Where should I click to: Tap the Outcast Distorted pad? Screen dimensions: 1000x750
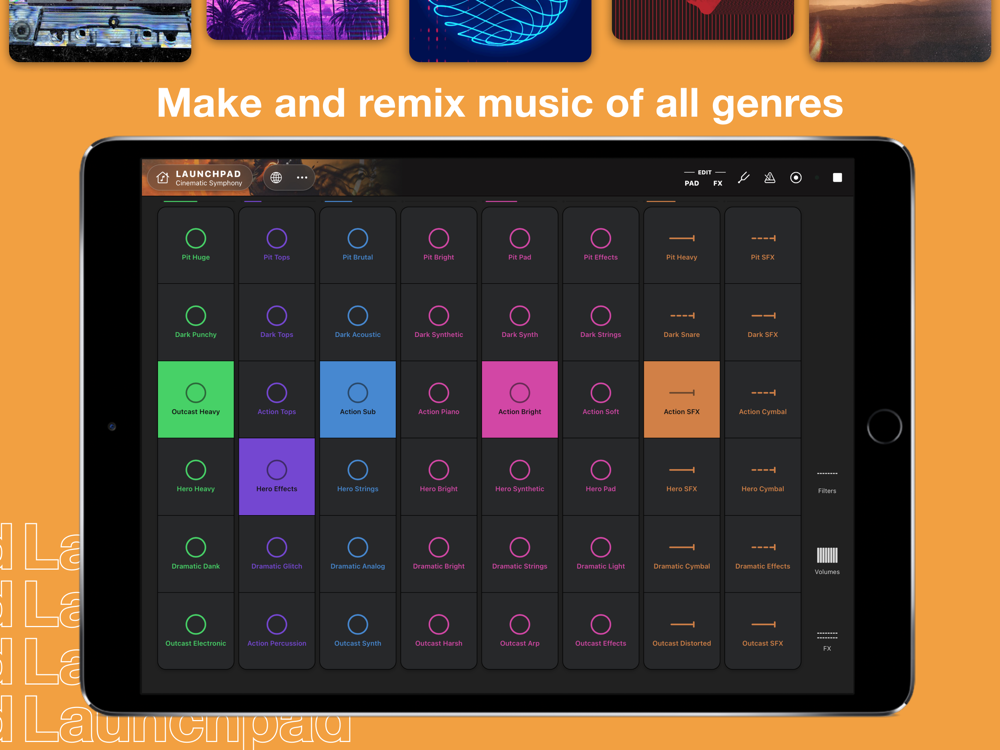tap(682, 631)
